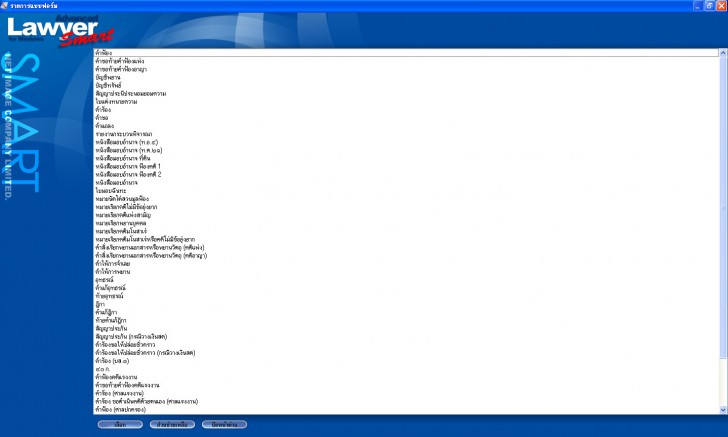Select หนังสือมอบอำนาจ (ท.อ.๔) row
This screenshot has height=437, width=728.
(x=406, y=142)
